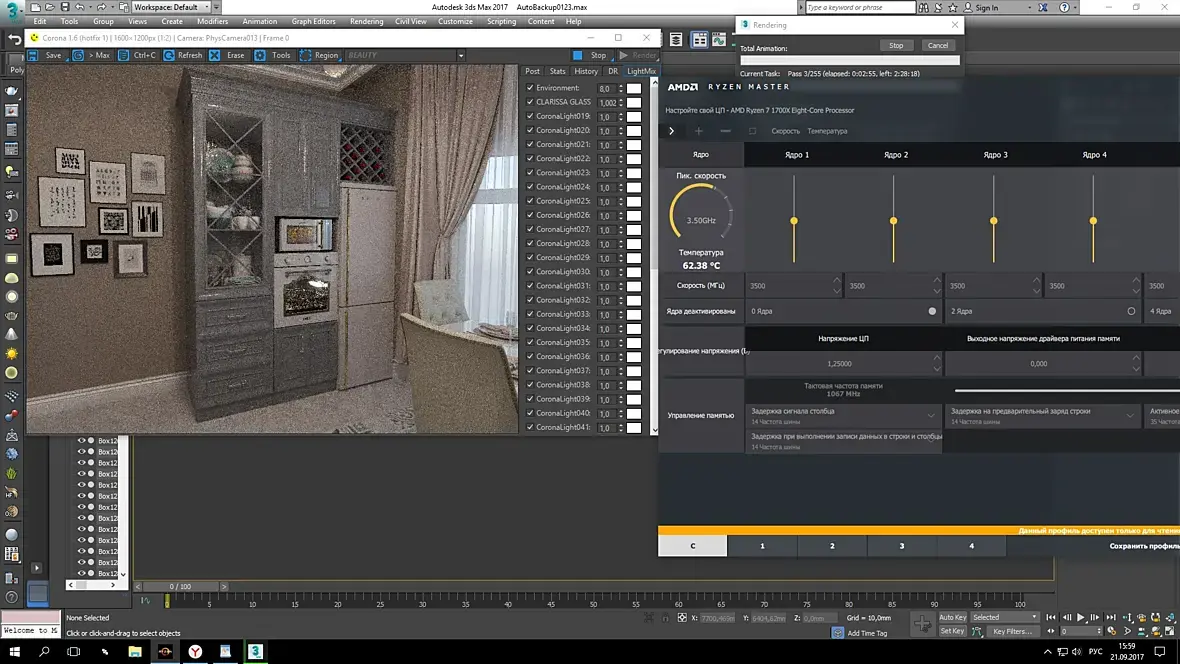This screenshot has height=664, width=1180.
Task: Click the Set Keys large plus icon
Action: click(923, 624)
